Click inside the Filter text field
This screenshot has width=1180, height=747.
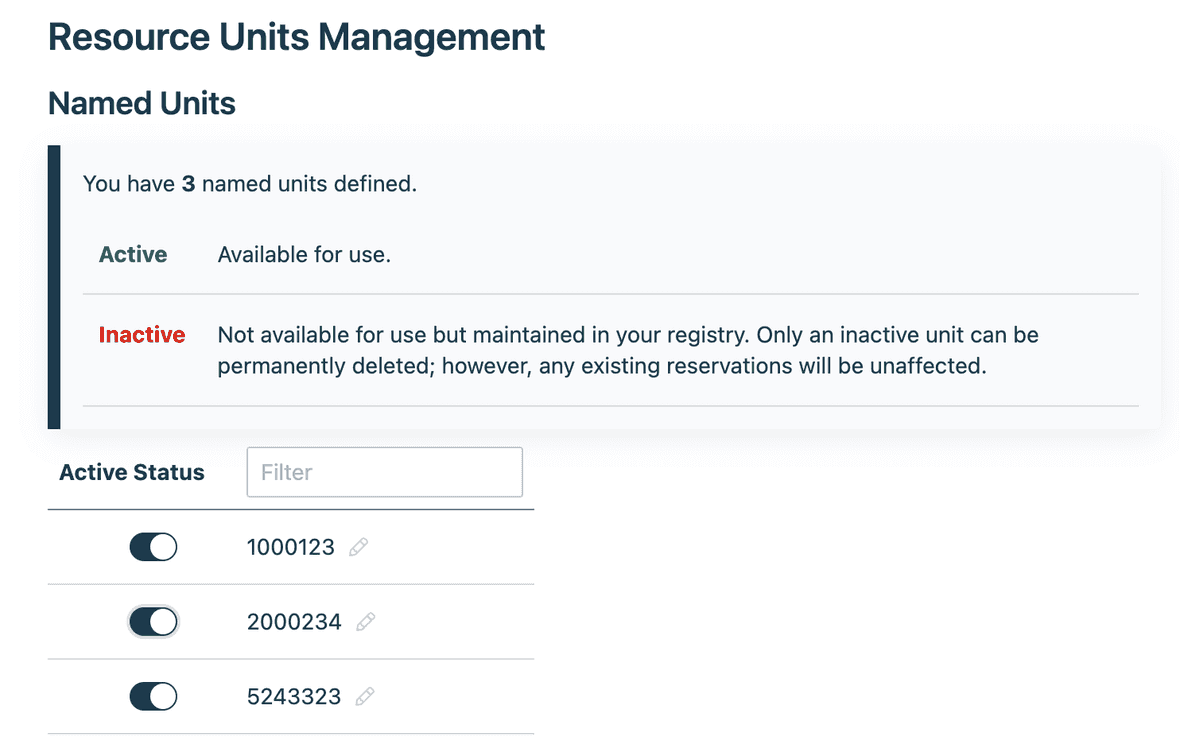coord(384,471)
